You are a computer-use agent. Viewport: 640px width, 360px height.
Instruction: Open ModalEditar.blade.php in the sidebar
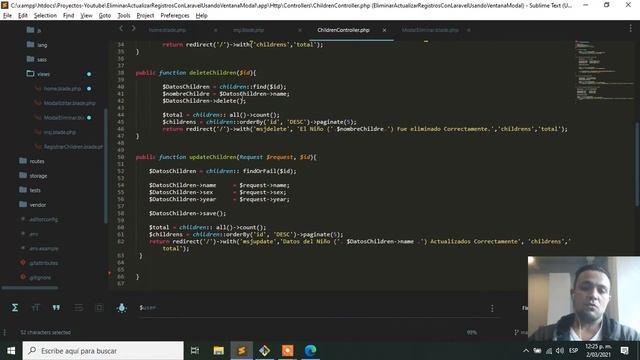coord(65,103)
